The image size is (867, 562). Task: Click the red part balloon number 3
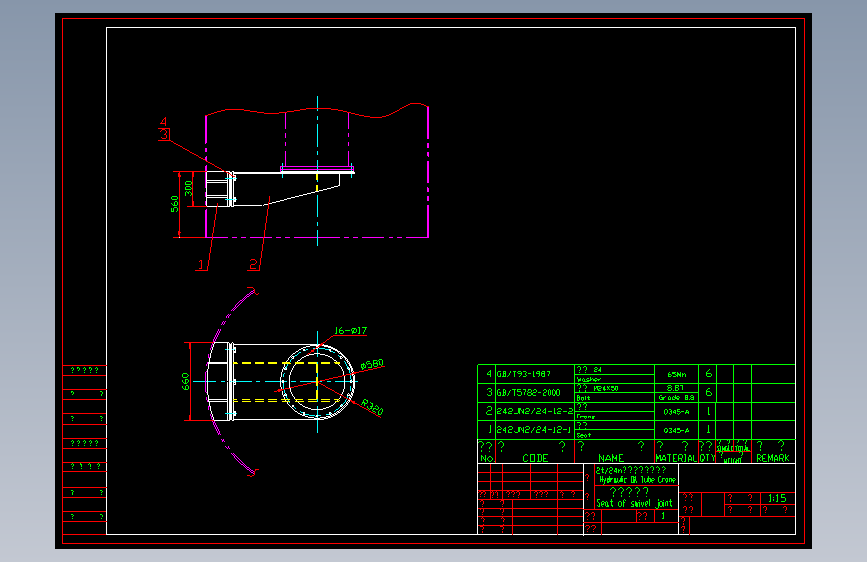pos(164,134)
